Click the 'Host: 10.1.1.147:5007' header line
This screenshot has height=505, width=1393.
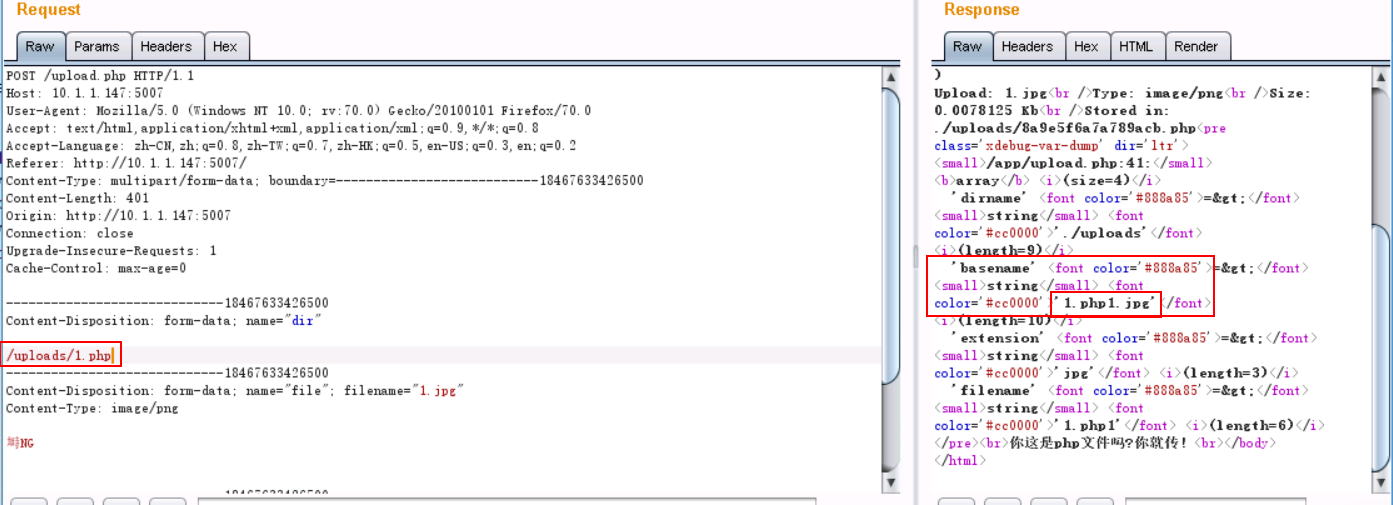point(84,93)
